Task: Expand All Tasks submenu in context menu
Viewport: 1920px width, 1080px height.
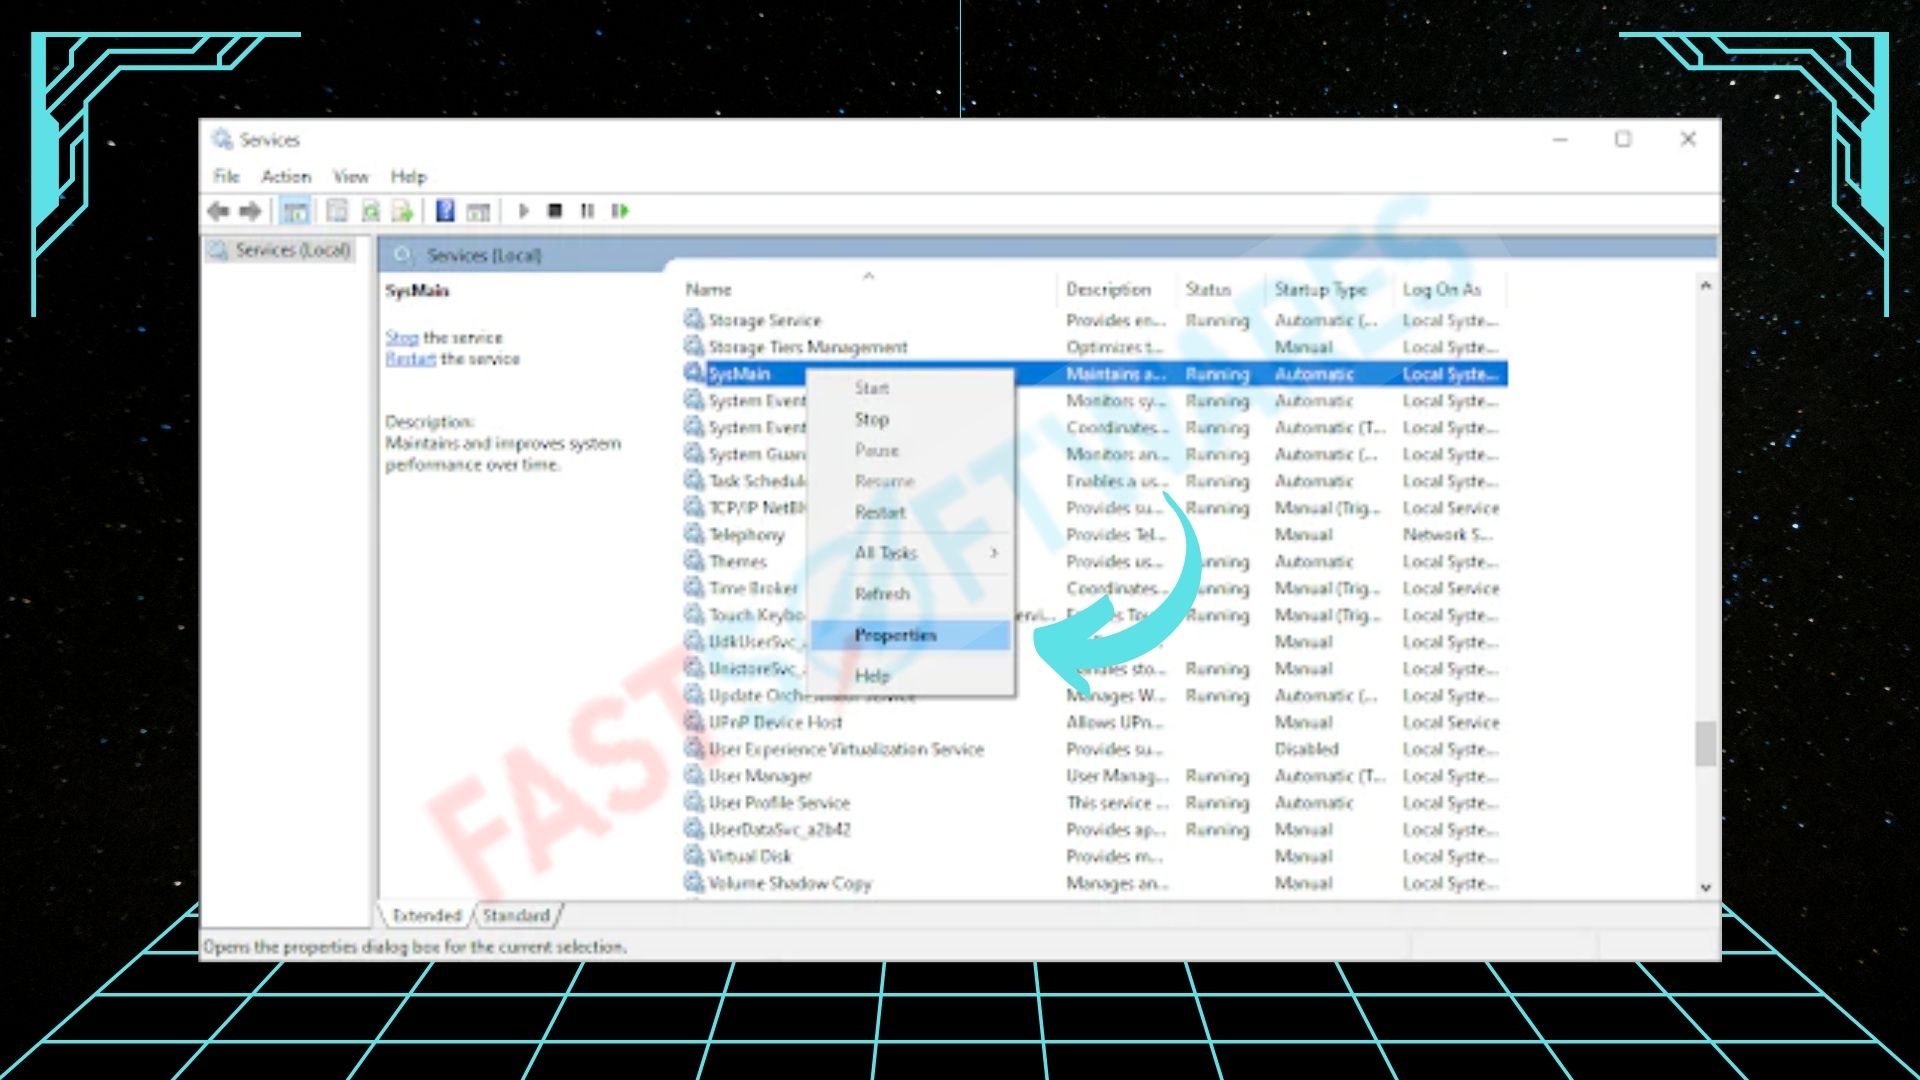Action: [912, 553]
